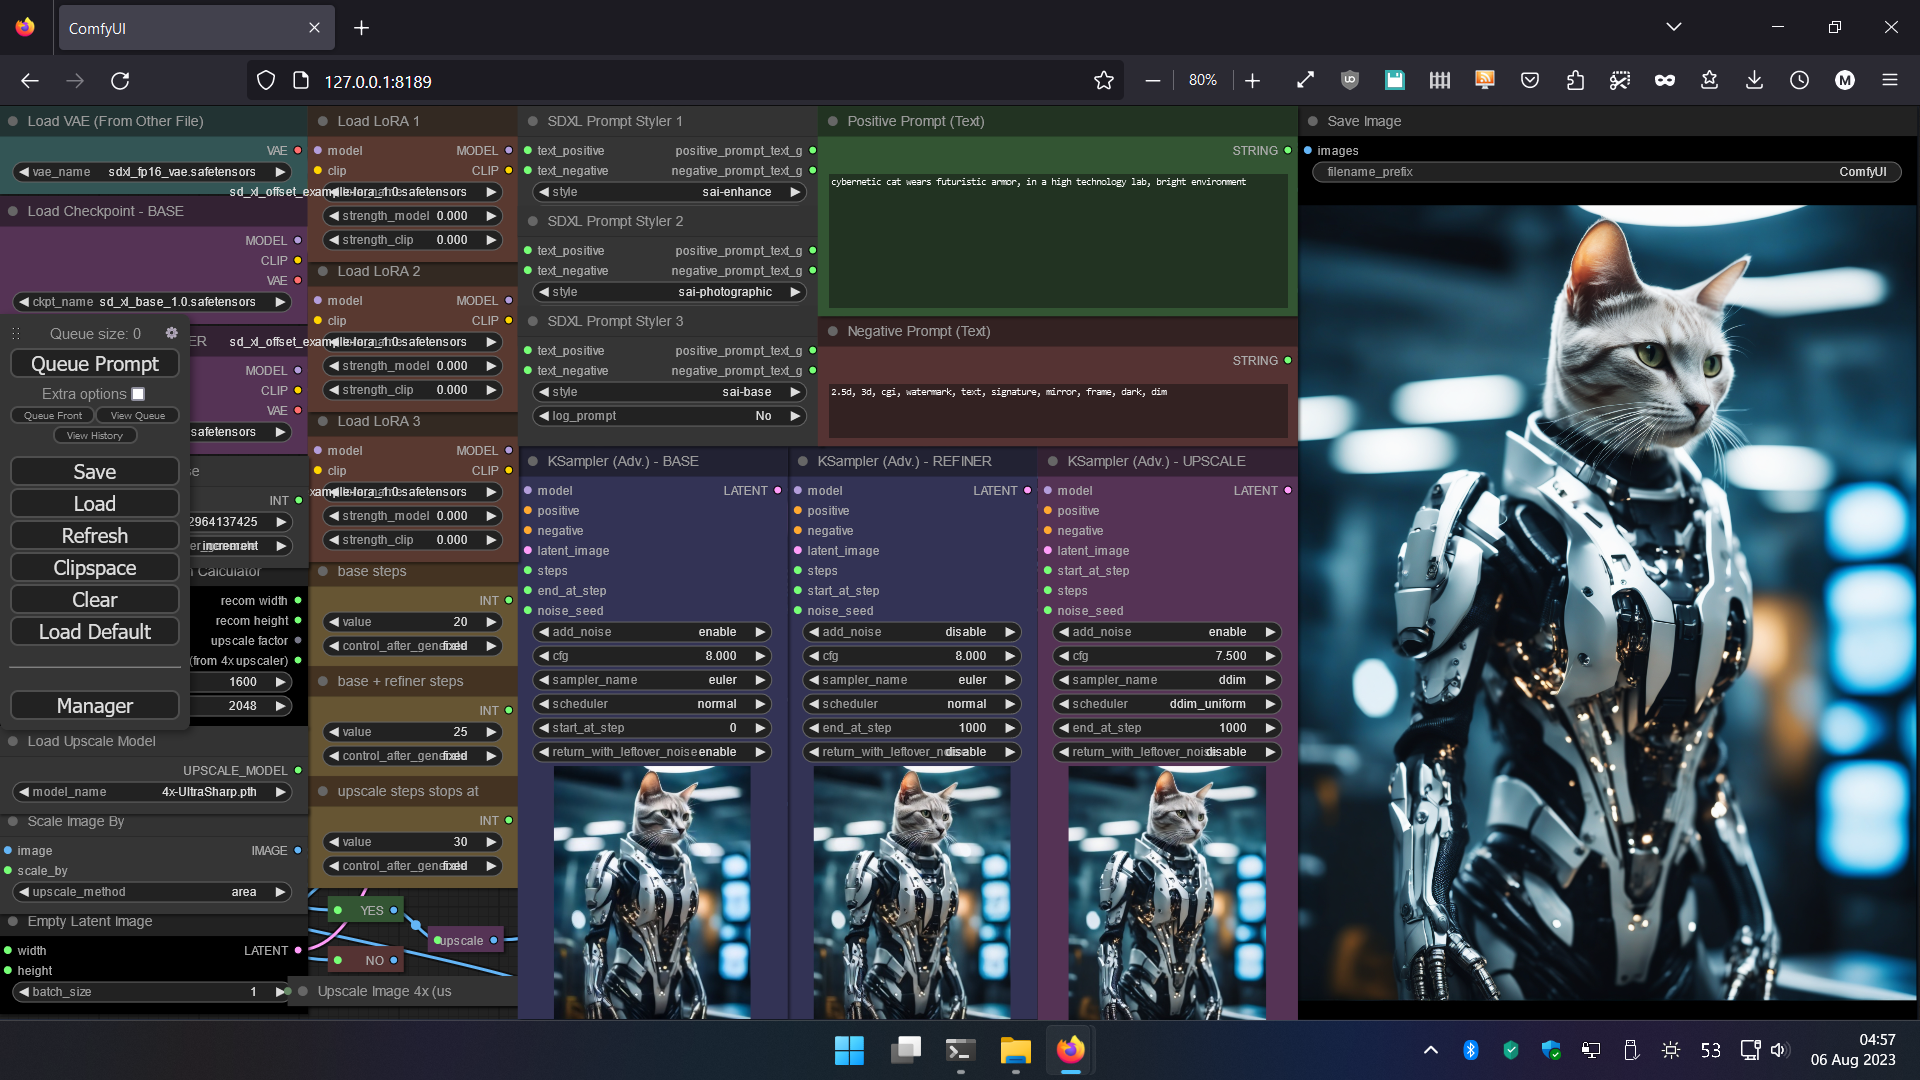Click the Refresh button in sidebar
This screenshot has height=1080, width=1920.
pos(94,535)
